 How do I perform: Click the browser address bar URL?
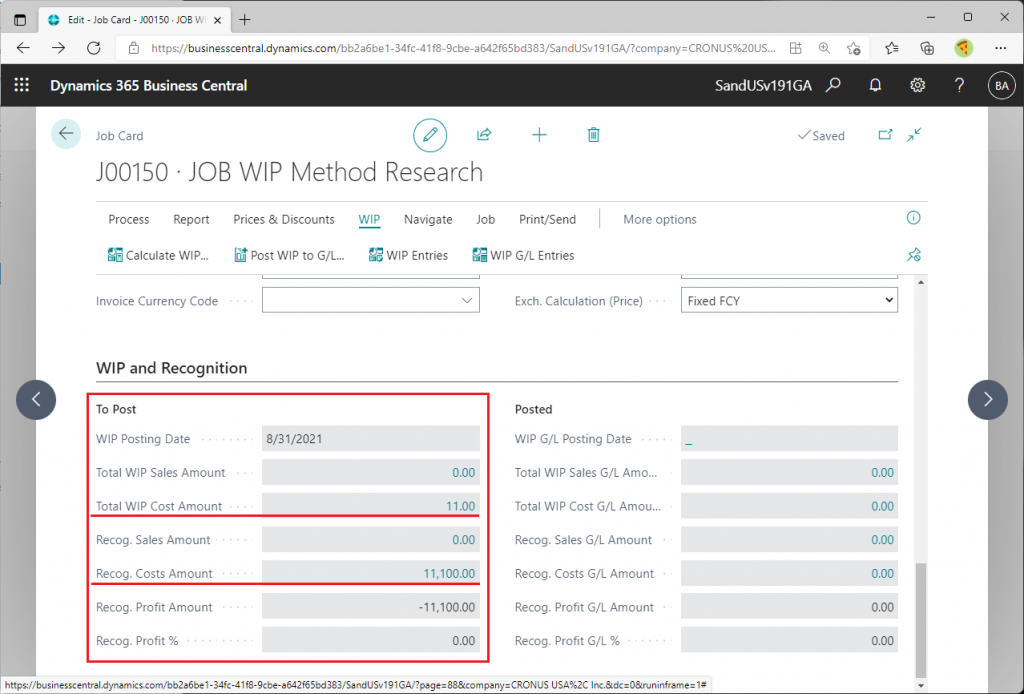(x=463, y=48)
